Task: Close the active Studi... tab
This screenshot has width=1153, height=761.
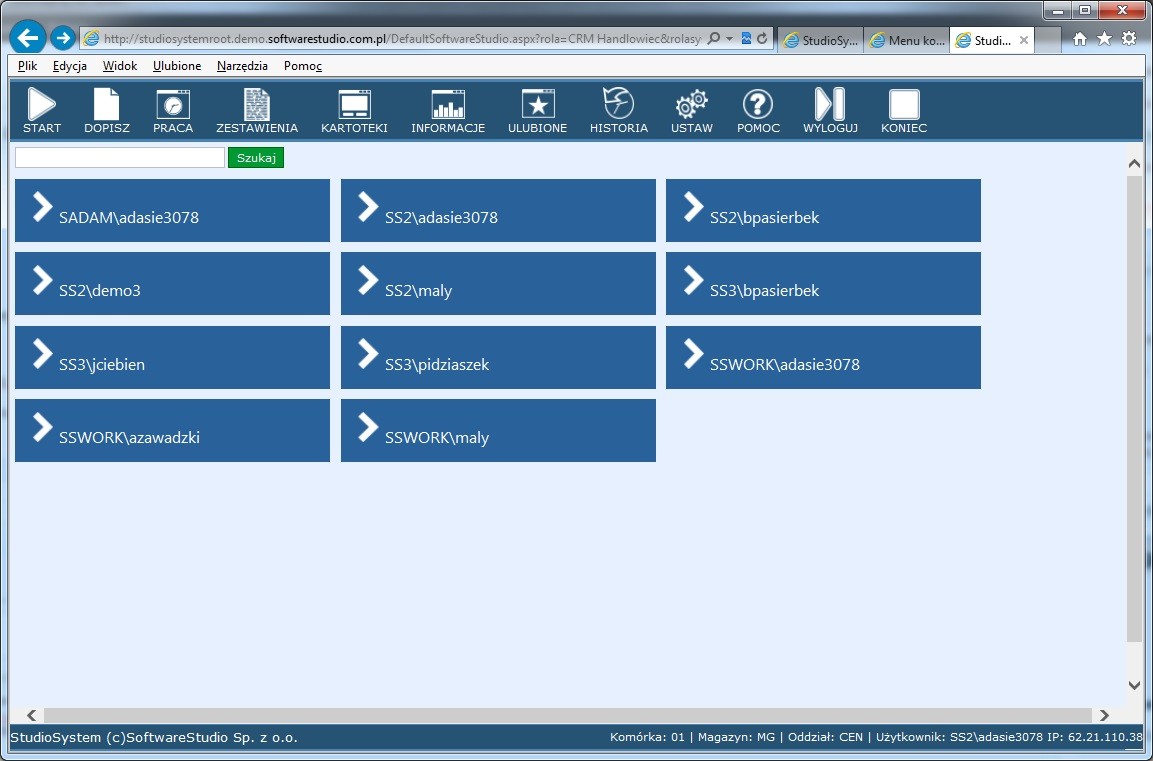Action: click(1024, 40)
